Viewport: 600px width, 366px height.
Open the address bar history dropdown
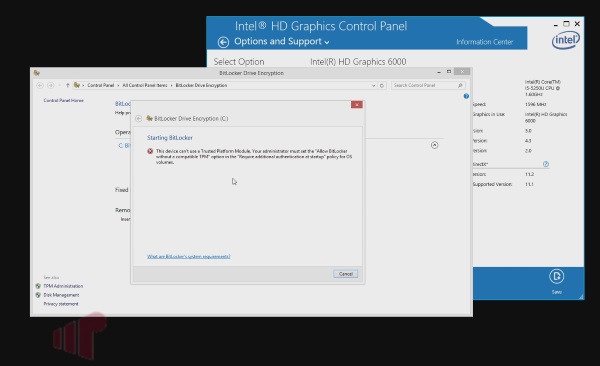[x=373, y=86]
